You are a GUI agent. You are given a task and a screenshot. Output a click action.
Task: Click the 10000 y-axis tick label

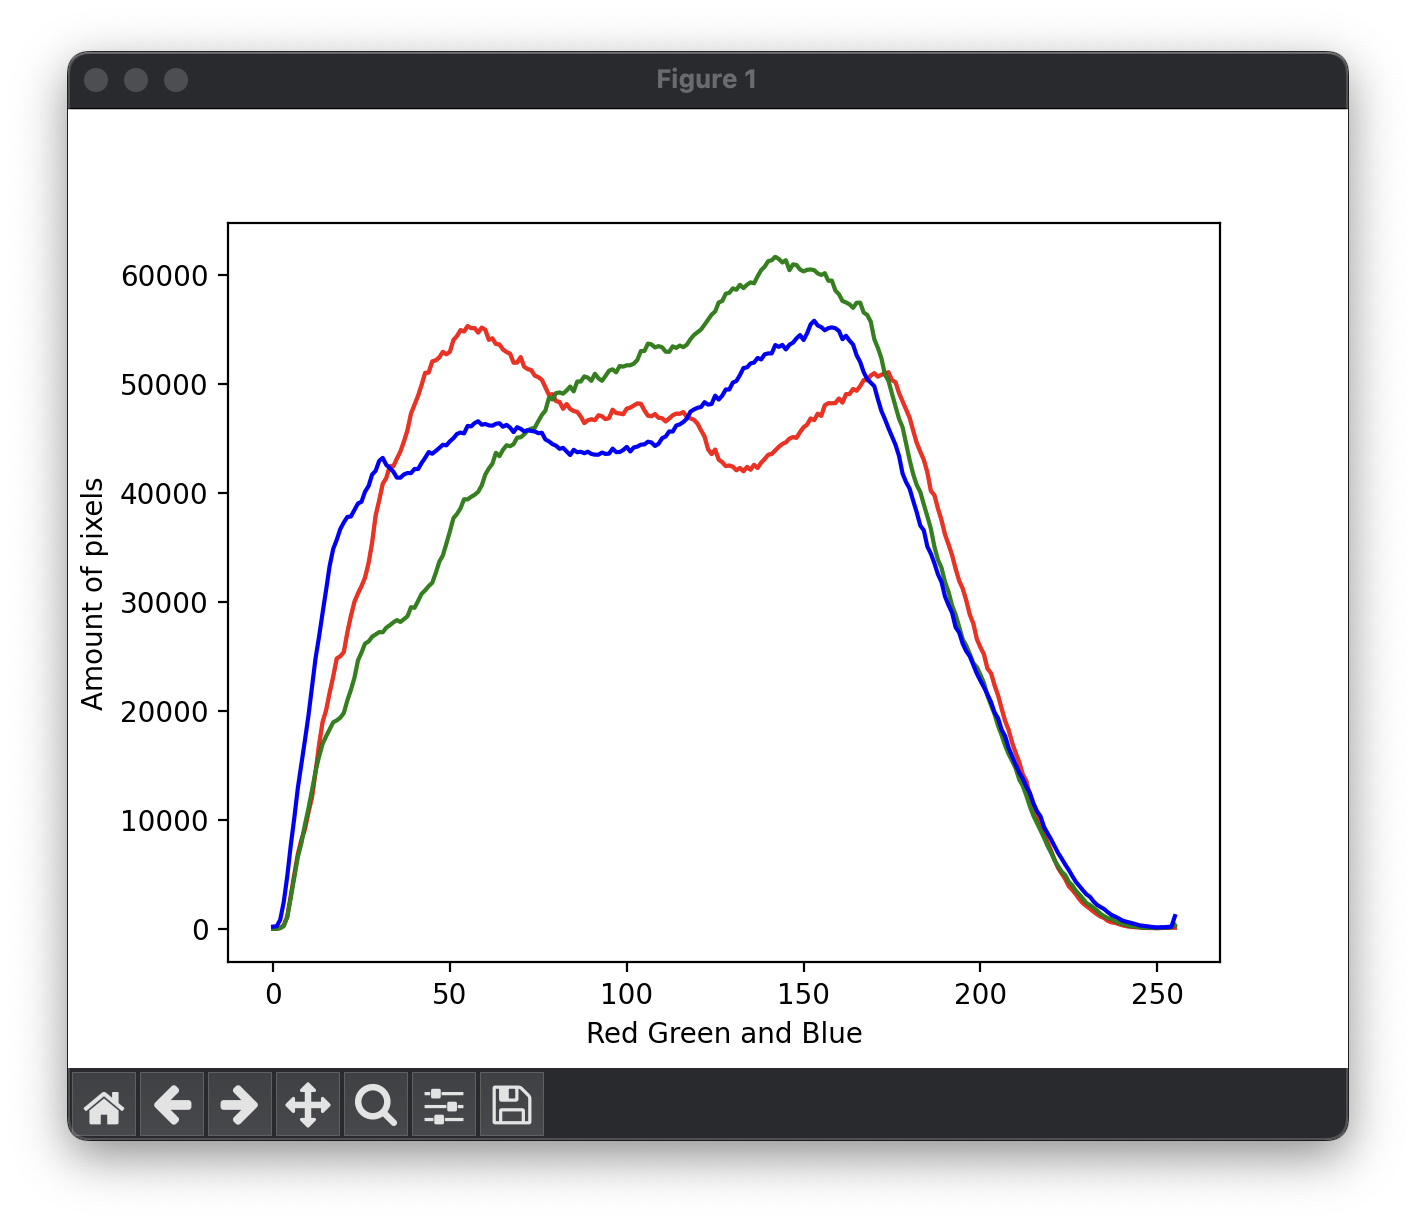[x=165, y=821]
